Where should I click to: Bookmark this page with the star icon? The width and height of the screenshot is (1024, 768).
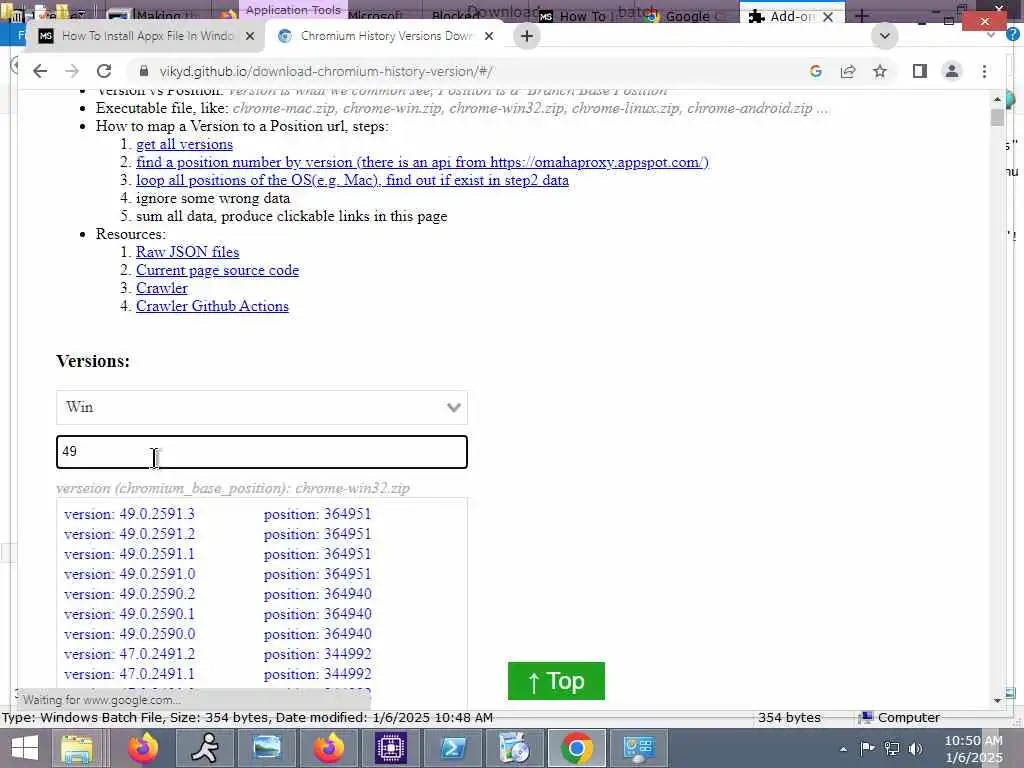tap(880, 71)
